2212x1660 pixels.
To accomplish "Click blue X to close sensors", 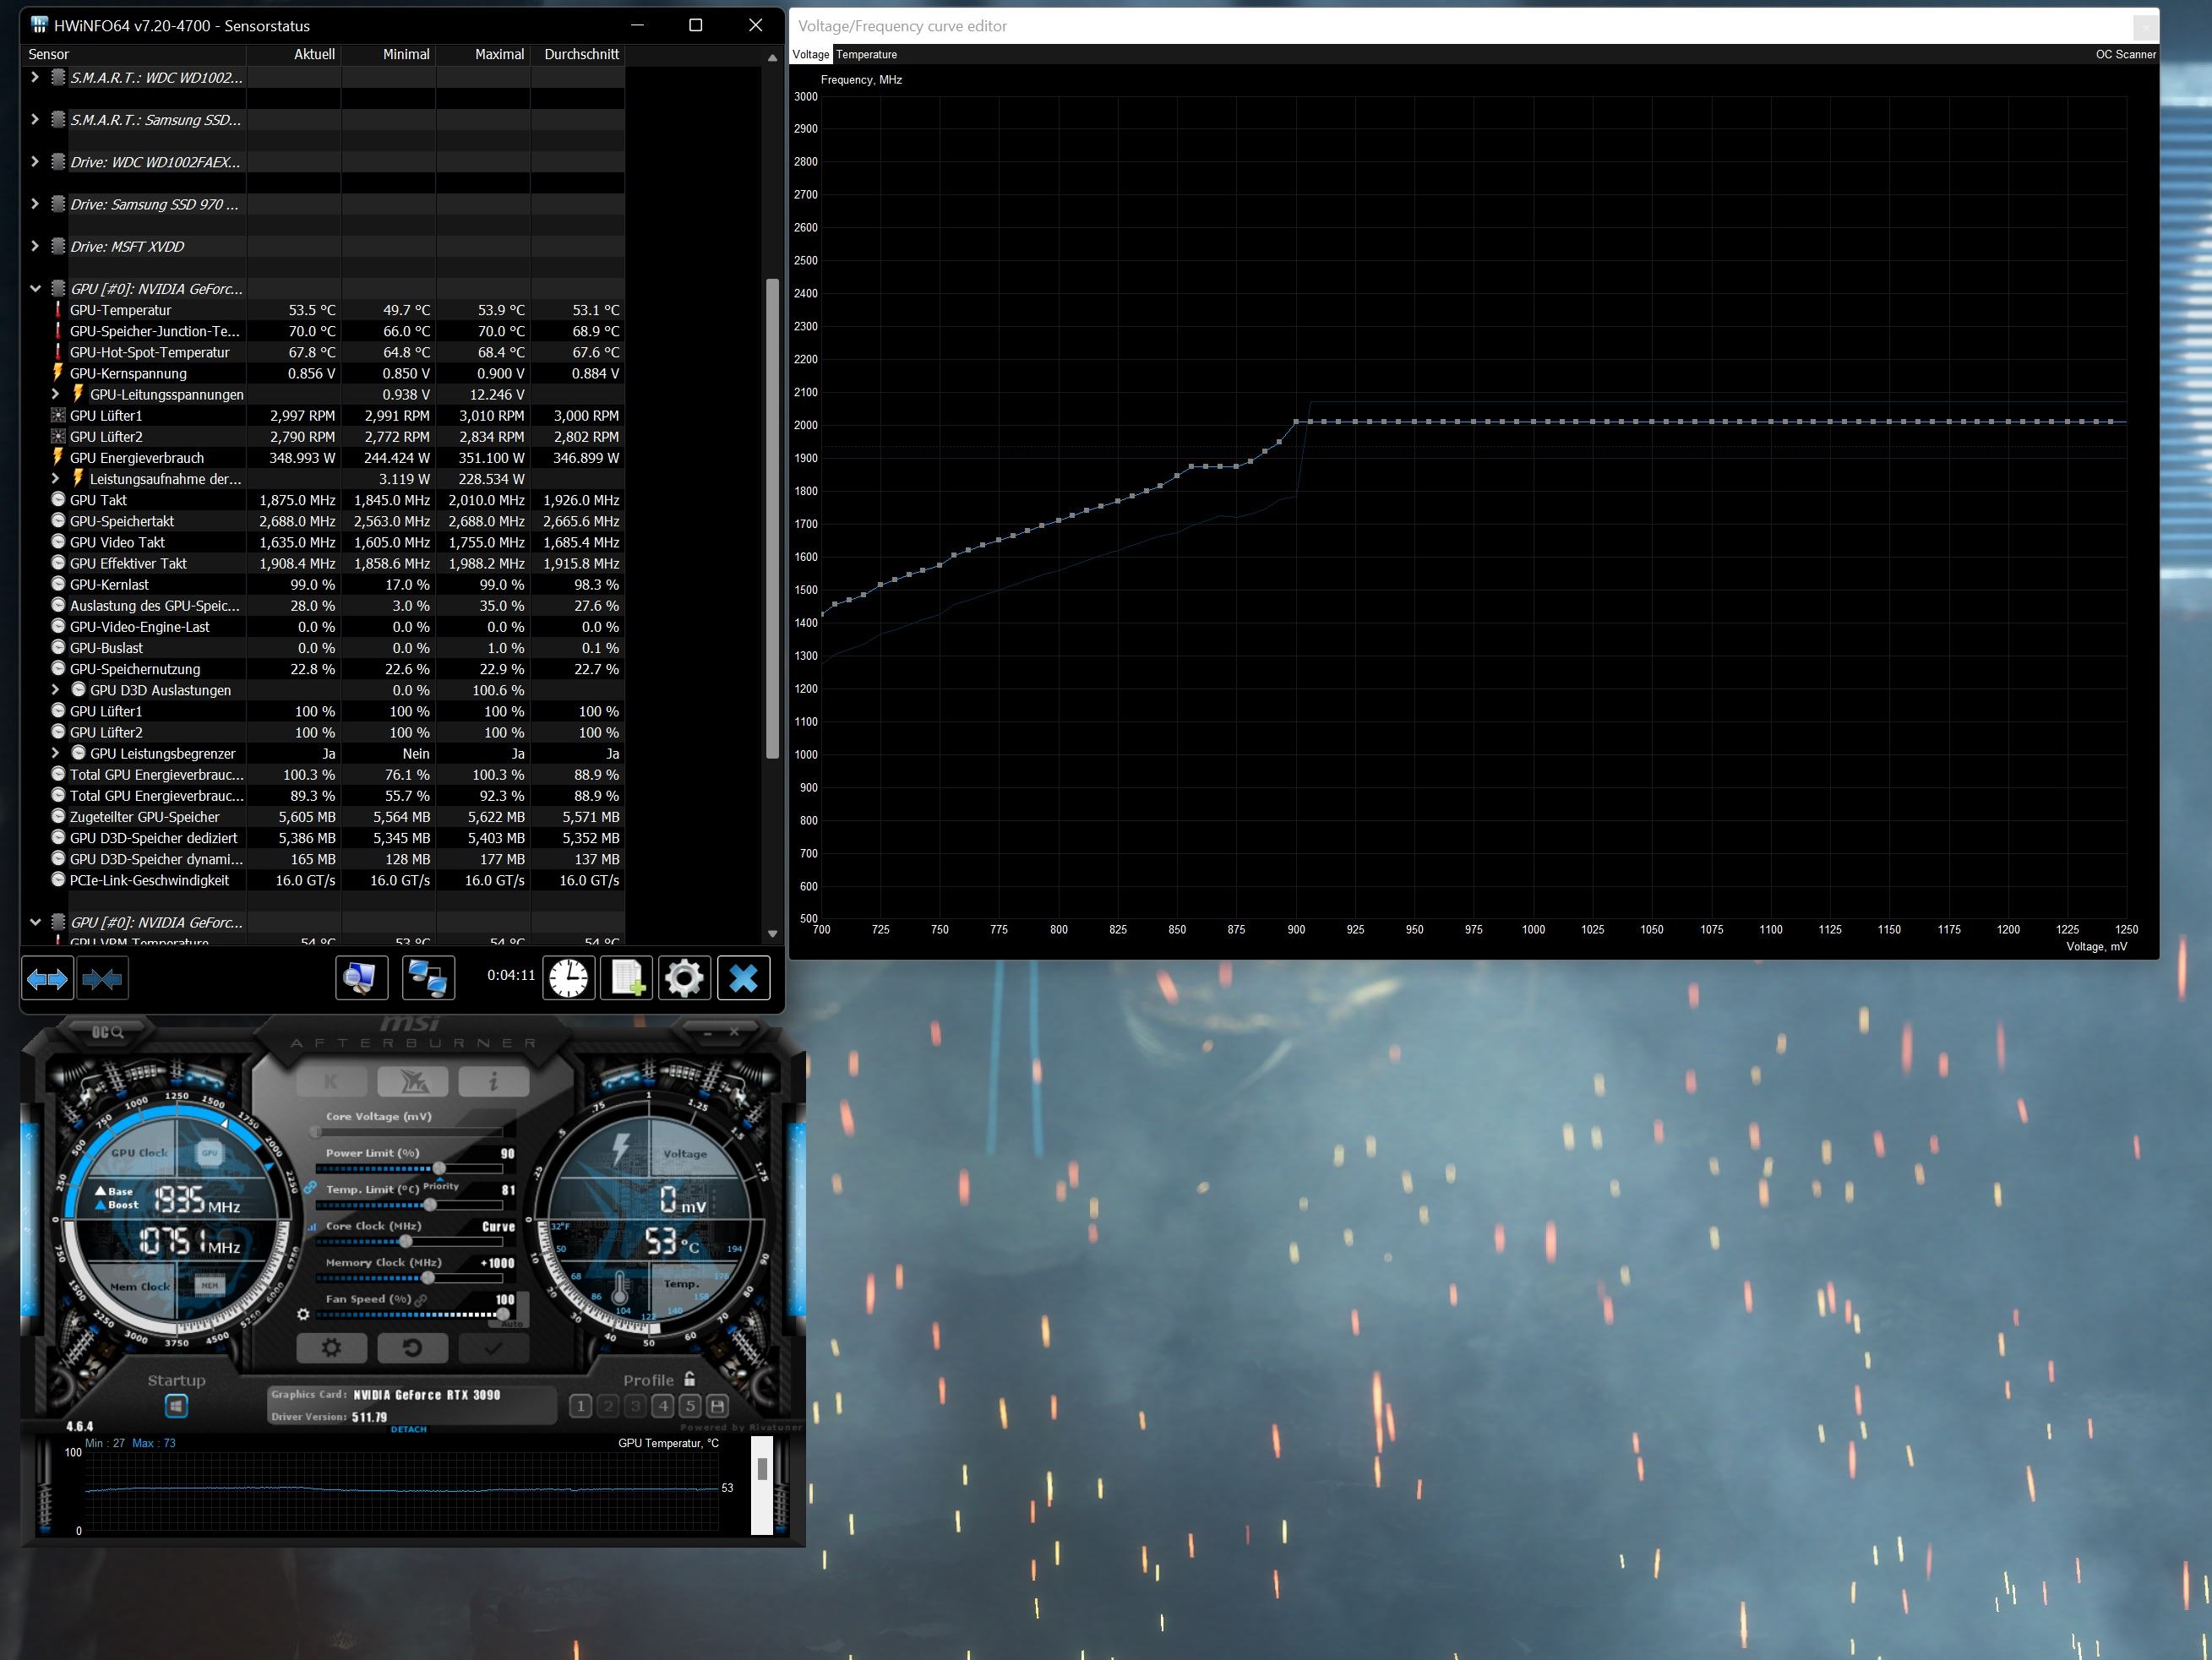I will coord(744,978).
